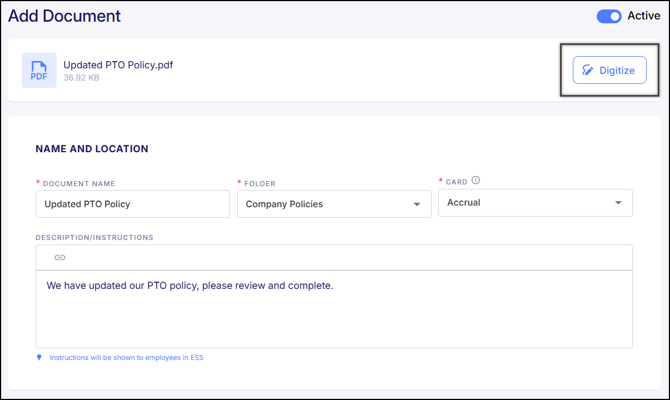Click the lightbulb hint icon

(39, 358)
